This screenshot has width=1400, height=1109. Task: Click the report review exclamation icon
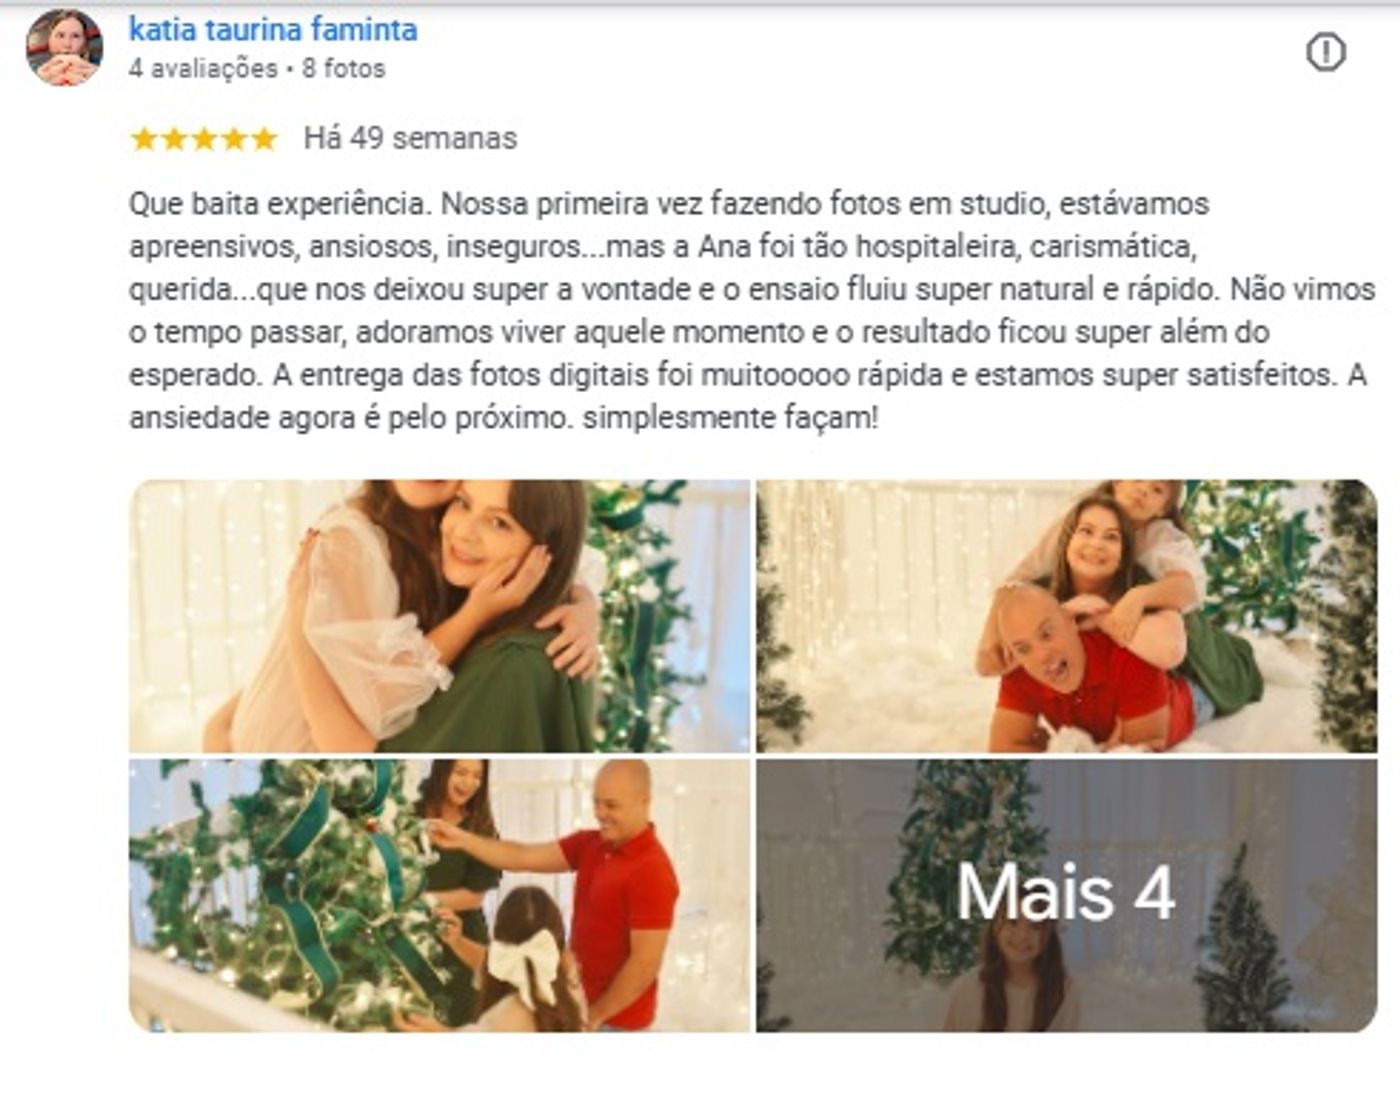pyautogui.click(x=1326, y=52)
